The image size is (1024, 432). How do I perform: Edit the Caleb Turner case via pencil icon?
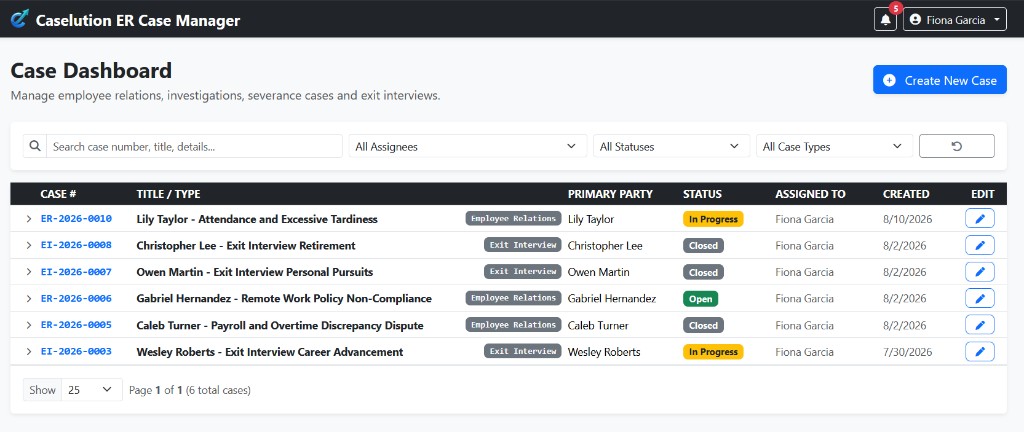pos(980,325)
